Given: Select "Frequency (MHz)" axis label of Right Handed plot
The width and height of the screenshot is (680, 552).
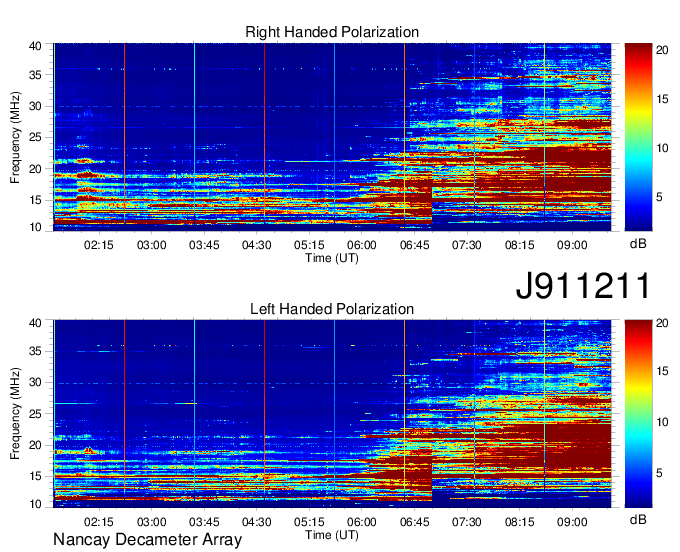Looking at the screenshot, I should click(x=15, y=137).
